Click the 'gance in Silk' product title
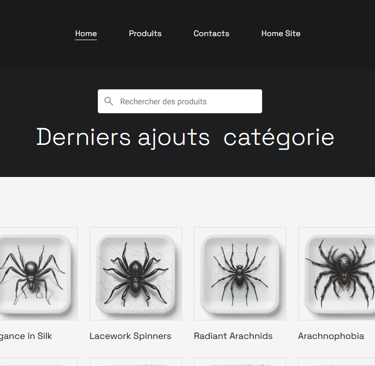 coord(26,336)
